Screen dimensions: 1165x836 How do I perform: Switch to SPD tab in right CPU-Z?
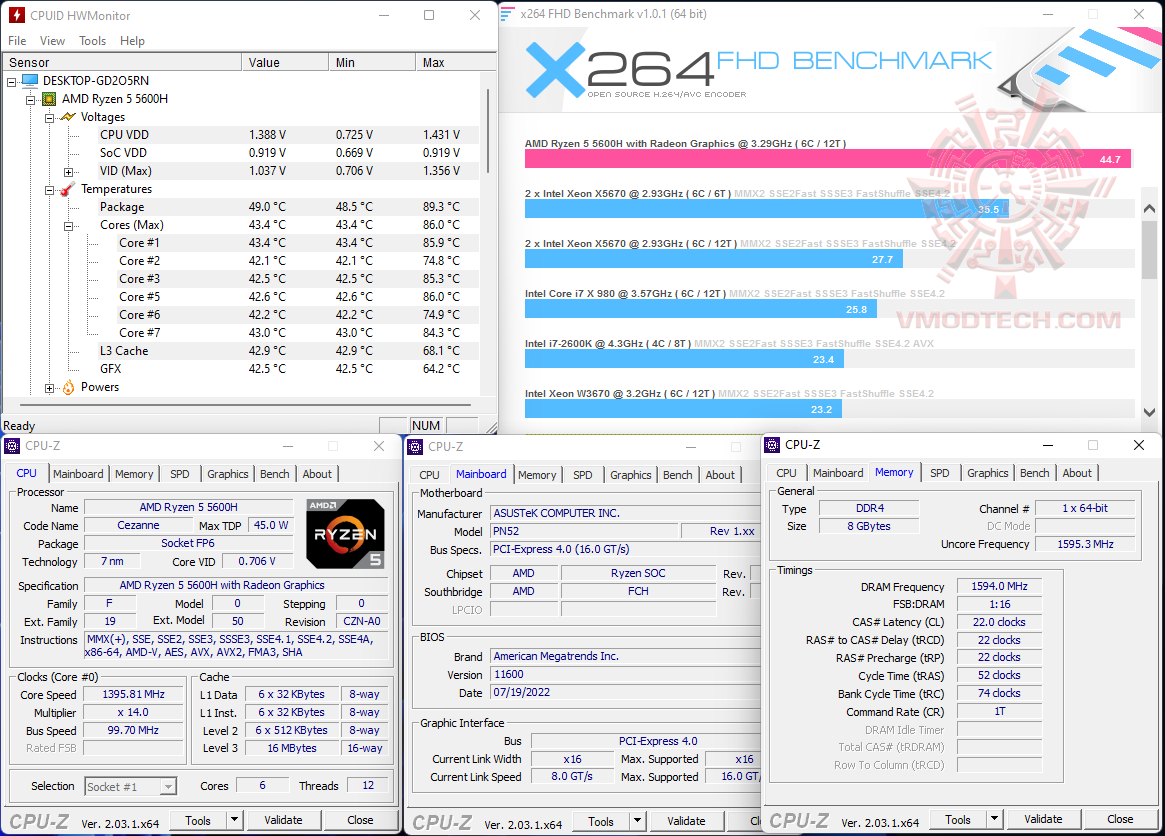coord(940,473)
